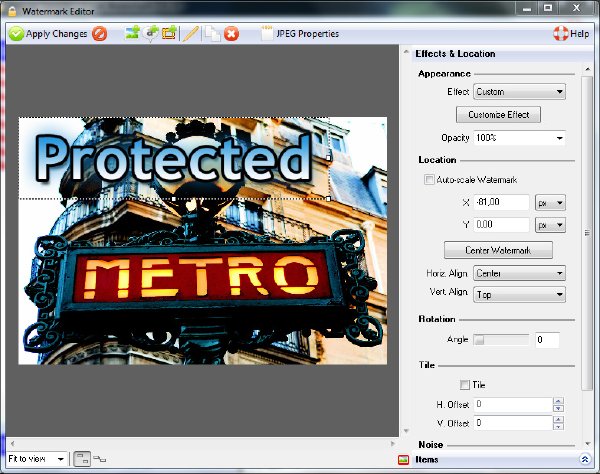Open the Vert. Align dropdown set to Top
Screen dimensions: 600x474
[x=519, y=295]
